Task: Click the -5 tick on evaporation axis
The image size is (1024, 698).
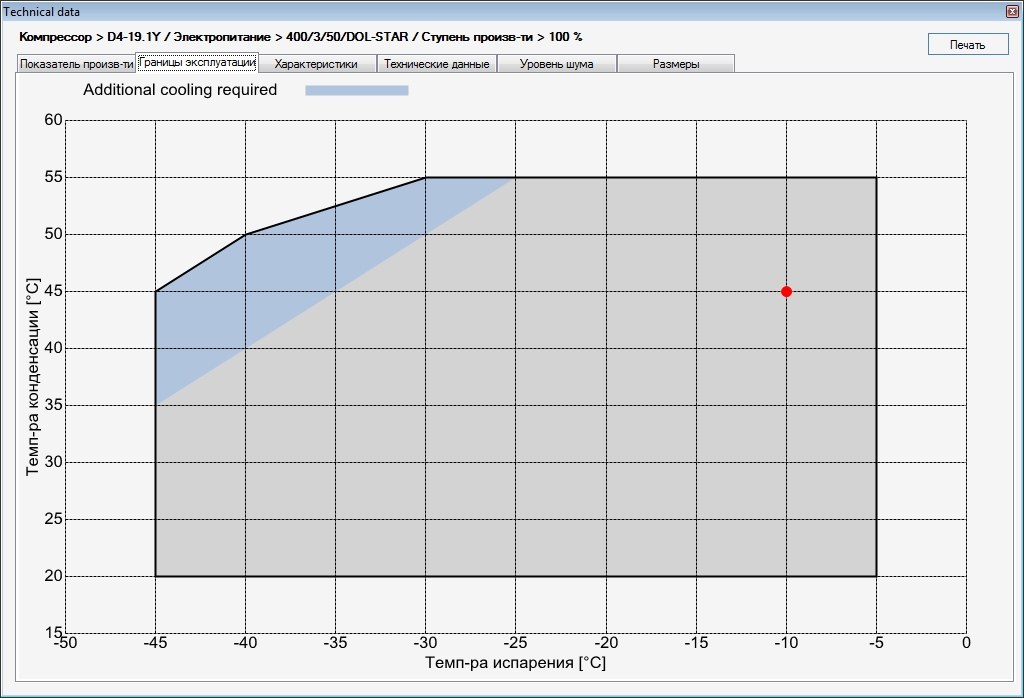Action: pos(876,642)
